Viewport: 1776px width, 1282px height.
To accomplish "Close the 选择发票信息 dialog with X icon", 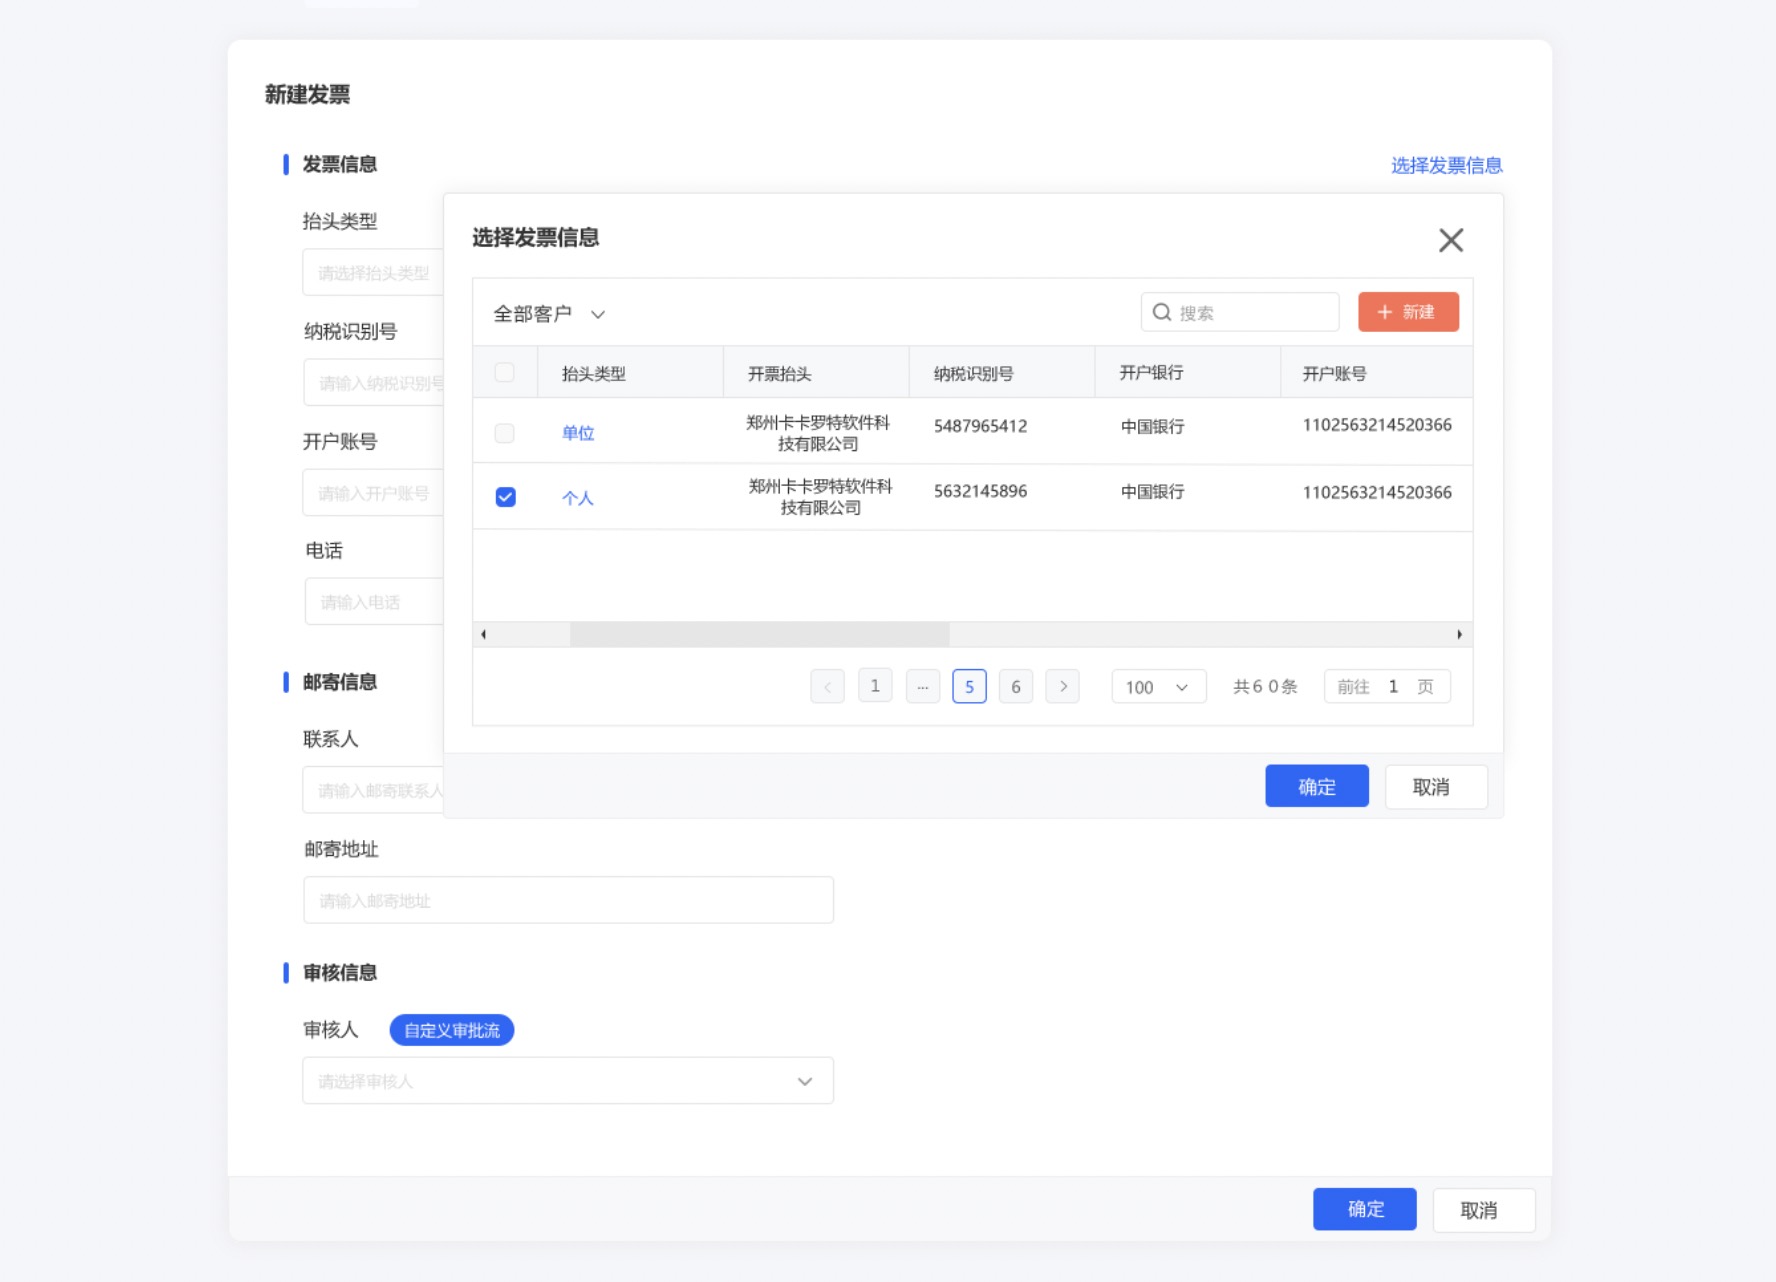I will [x=1450, y=240].
